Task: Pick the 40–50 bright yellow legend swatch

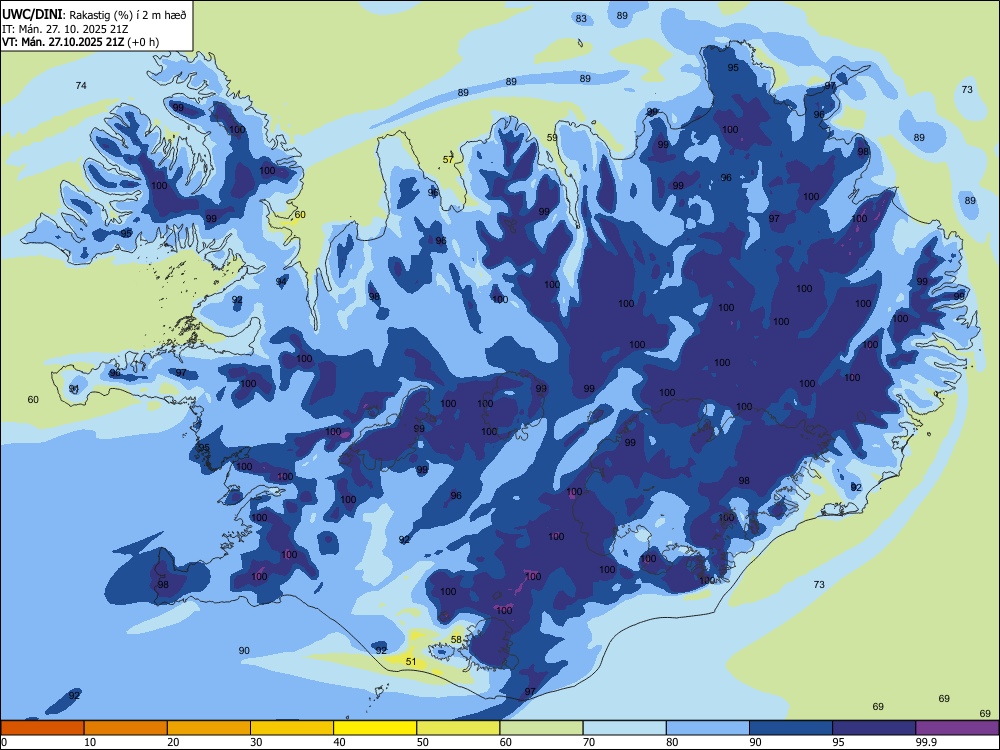Action: tap(375, 728)
